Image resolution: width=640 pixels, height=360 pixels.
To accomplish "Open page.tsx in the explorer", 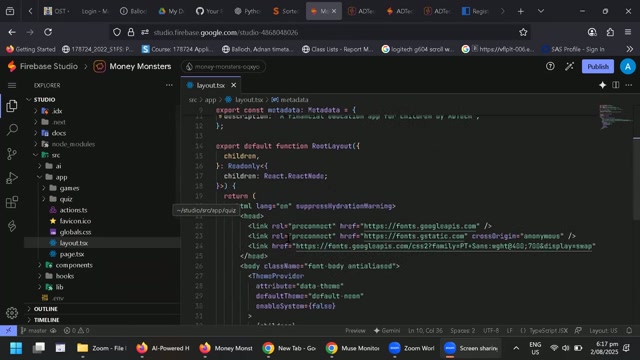I will 72,254.
